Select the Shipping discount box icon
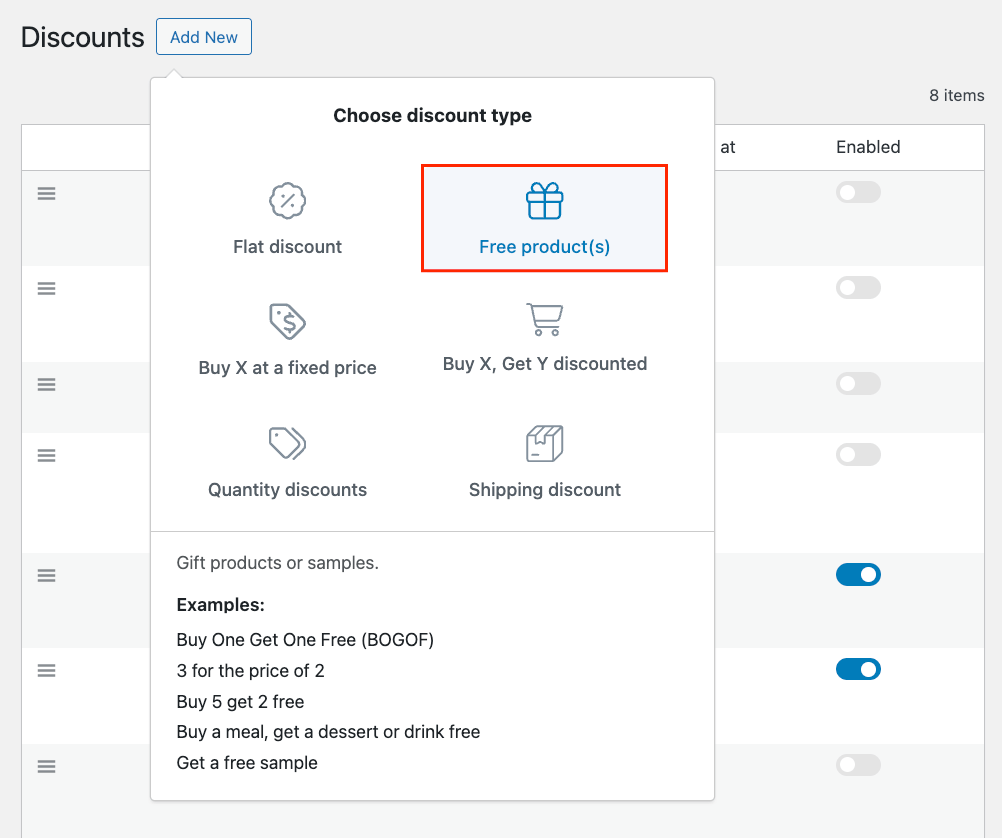This screenshot has width=1002, height=838. click(x=545, y=443)
